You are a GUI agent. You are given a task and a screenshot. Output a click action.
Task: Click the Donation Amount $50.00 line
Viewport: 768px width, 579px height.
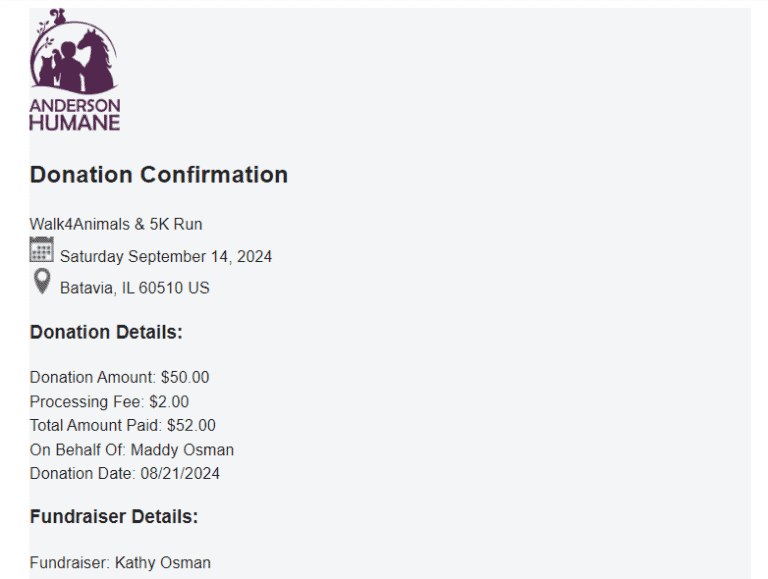point(120,378)
